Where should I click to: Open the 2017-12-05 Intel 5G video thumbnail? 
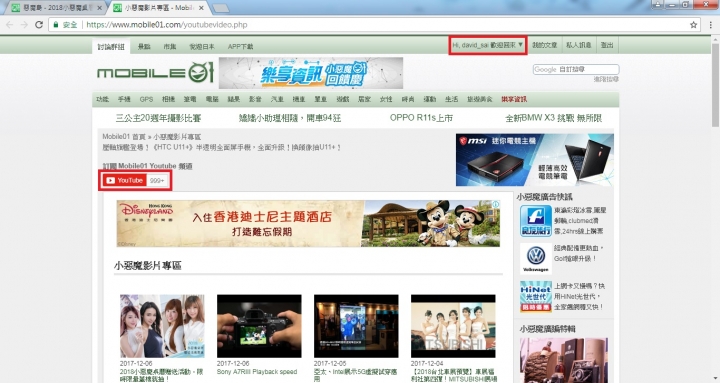pyautogui.click(x=356, y=326)
